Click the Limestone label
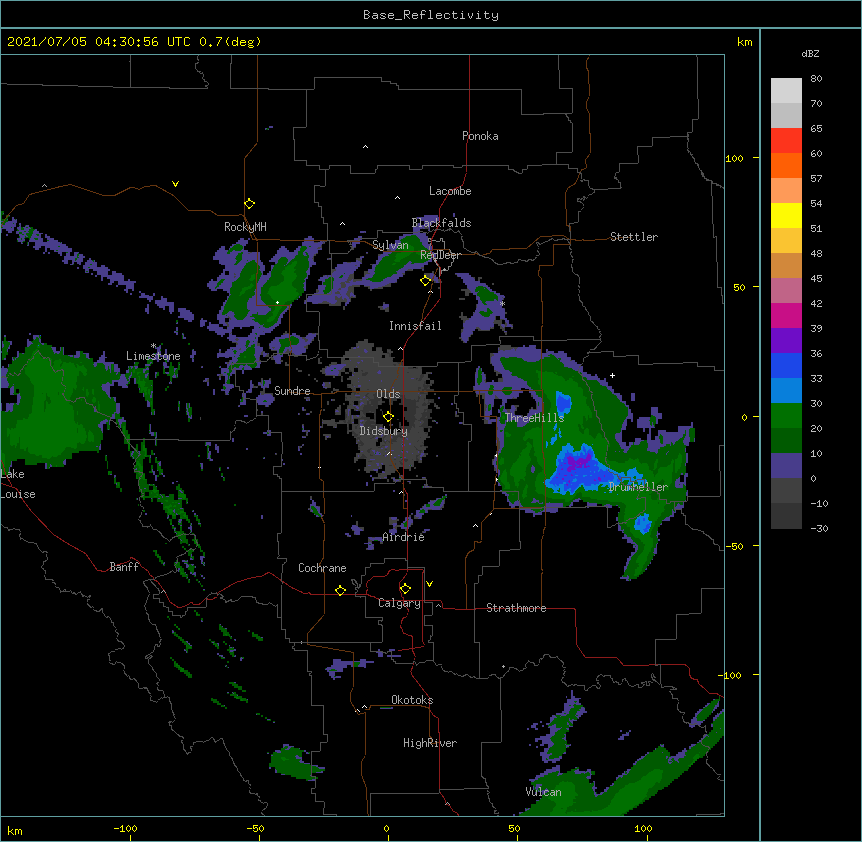Image resolution: width=862 pixels, height=842 pixels. (x=153, y=356)
